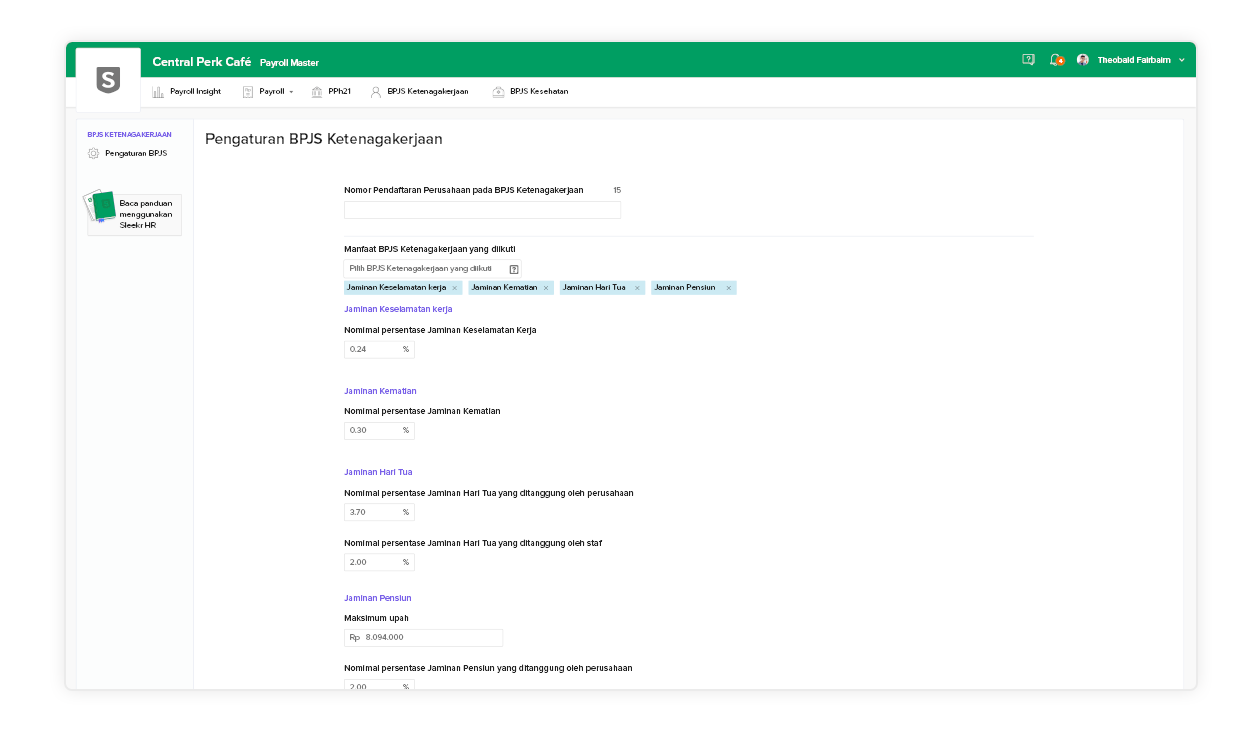Go to the BPJS Ketenagakerjaan menu item
Viewport: 1260px width, 730px height.
click(x=419, y=92)
